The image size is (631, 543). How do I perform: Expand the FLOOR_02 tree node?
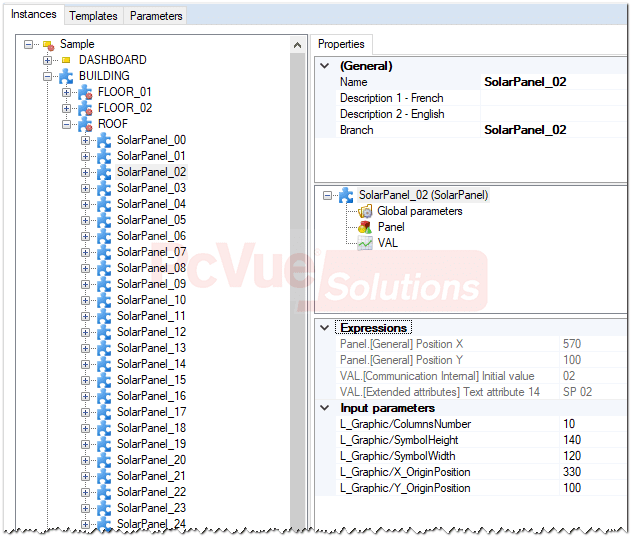(x=66, y=108)
